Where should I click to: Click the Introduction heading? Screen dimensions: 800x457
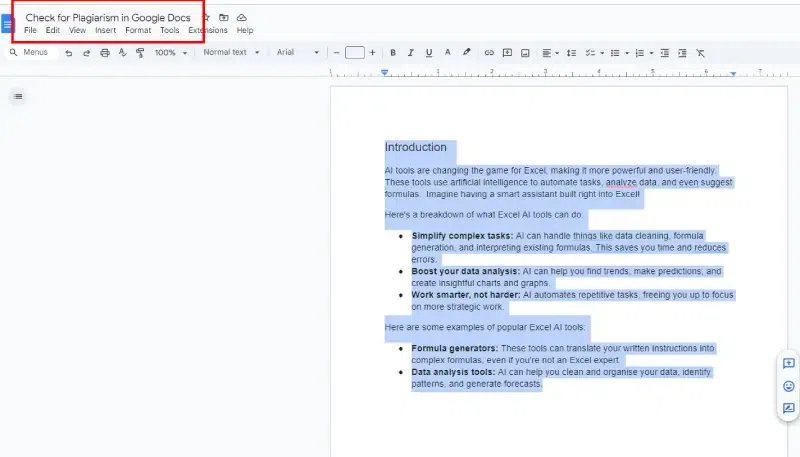tap(415, 147)
